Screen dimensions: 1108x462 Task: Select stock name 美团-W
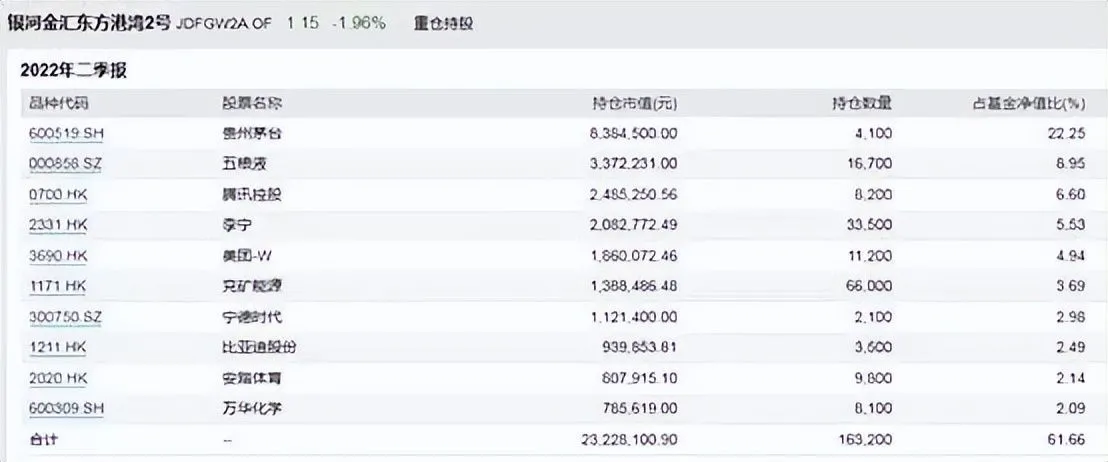pyautogui.click(x=246, y=256)
